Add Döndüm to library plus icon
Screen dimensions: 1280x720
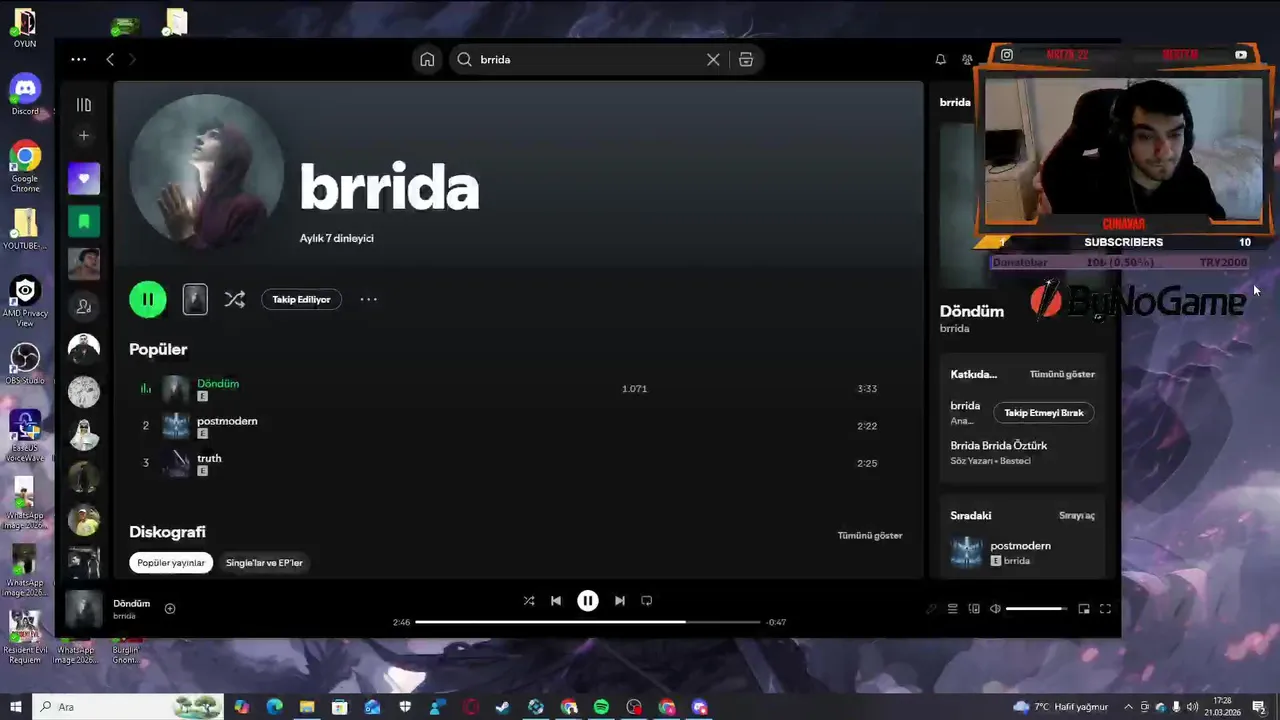pos(170,609)
